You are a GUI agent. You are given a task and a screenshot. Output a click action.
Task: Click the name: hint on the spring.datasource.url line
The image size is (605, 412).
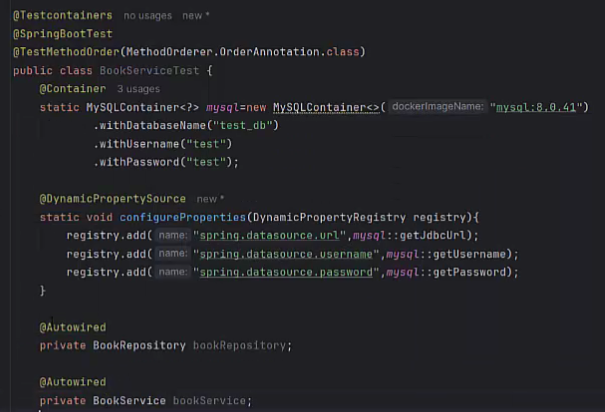[x=173, y=235]
